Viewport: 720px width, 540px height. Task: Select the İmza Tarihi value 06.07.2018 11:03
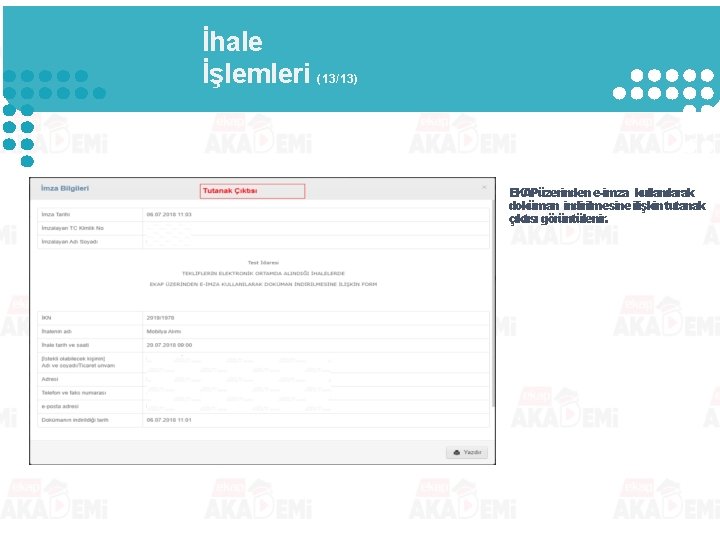(x=169, y=214)
